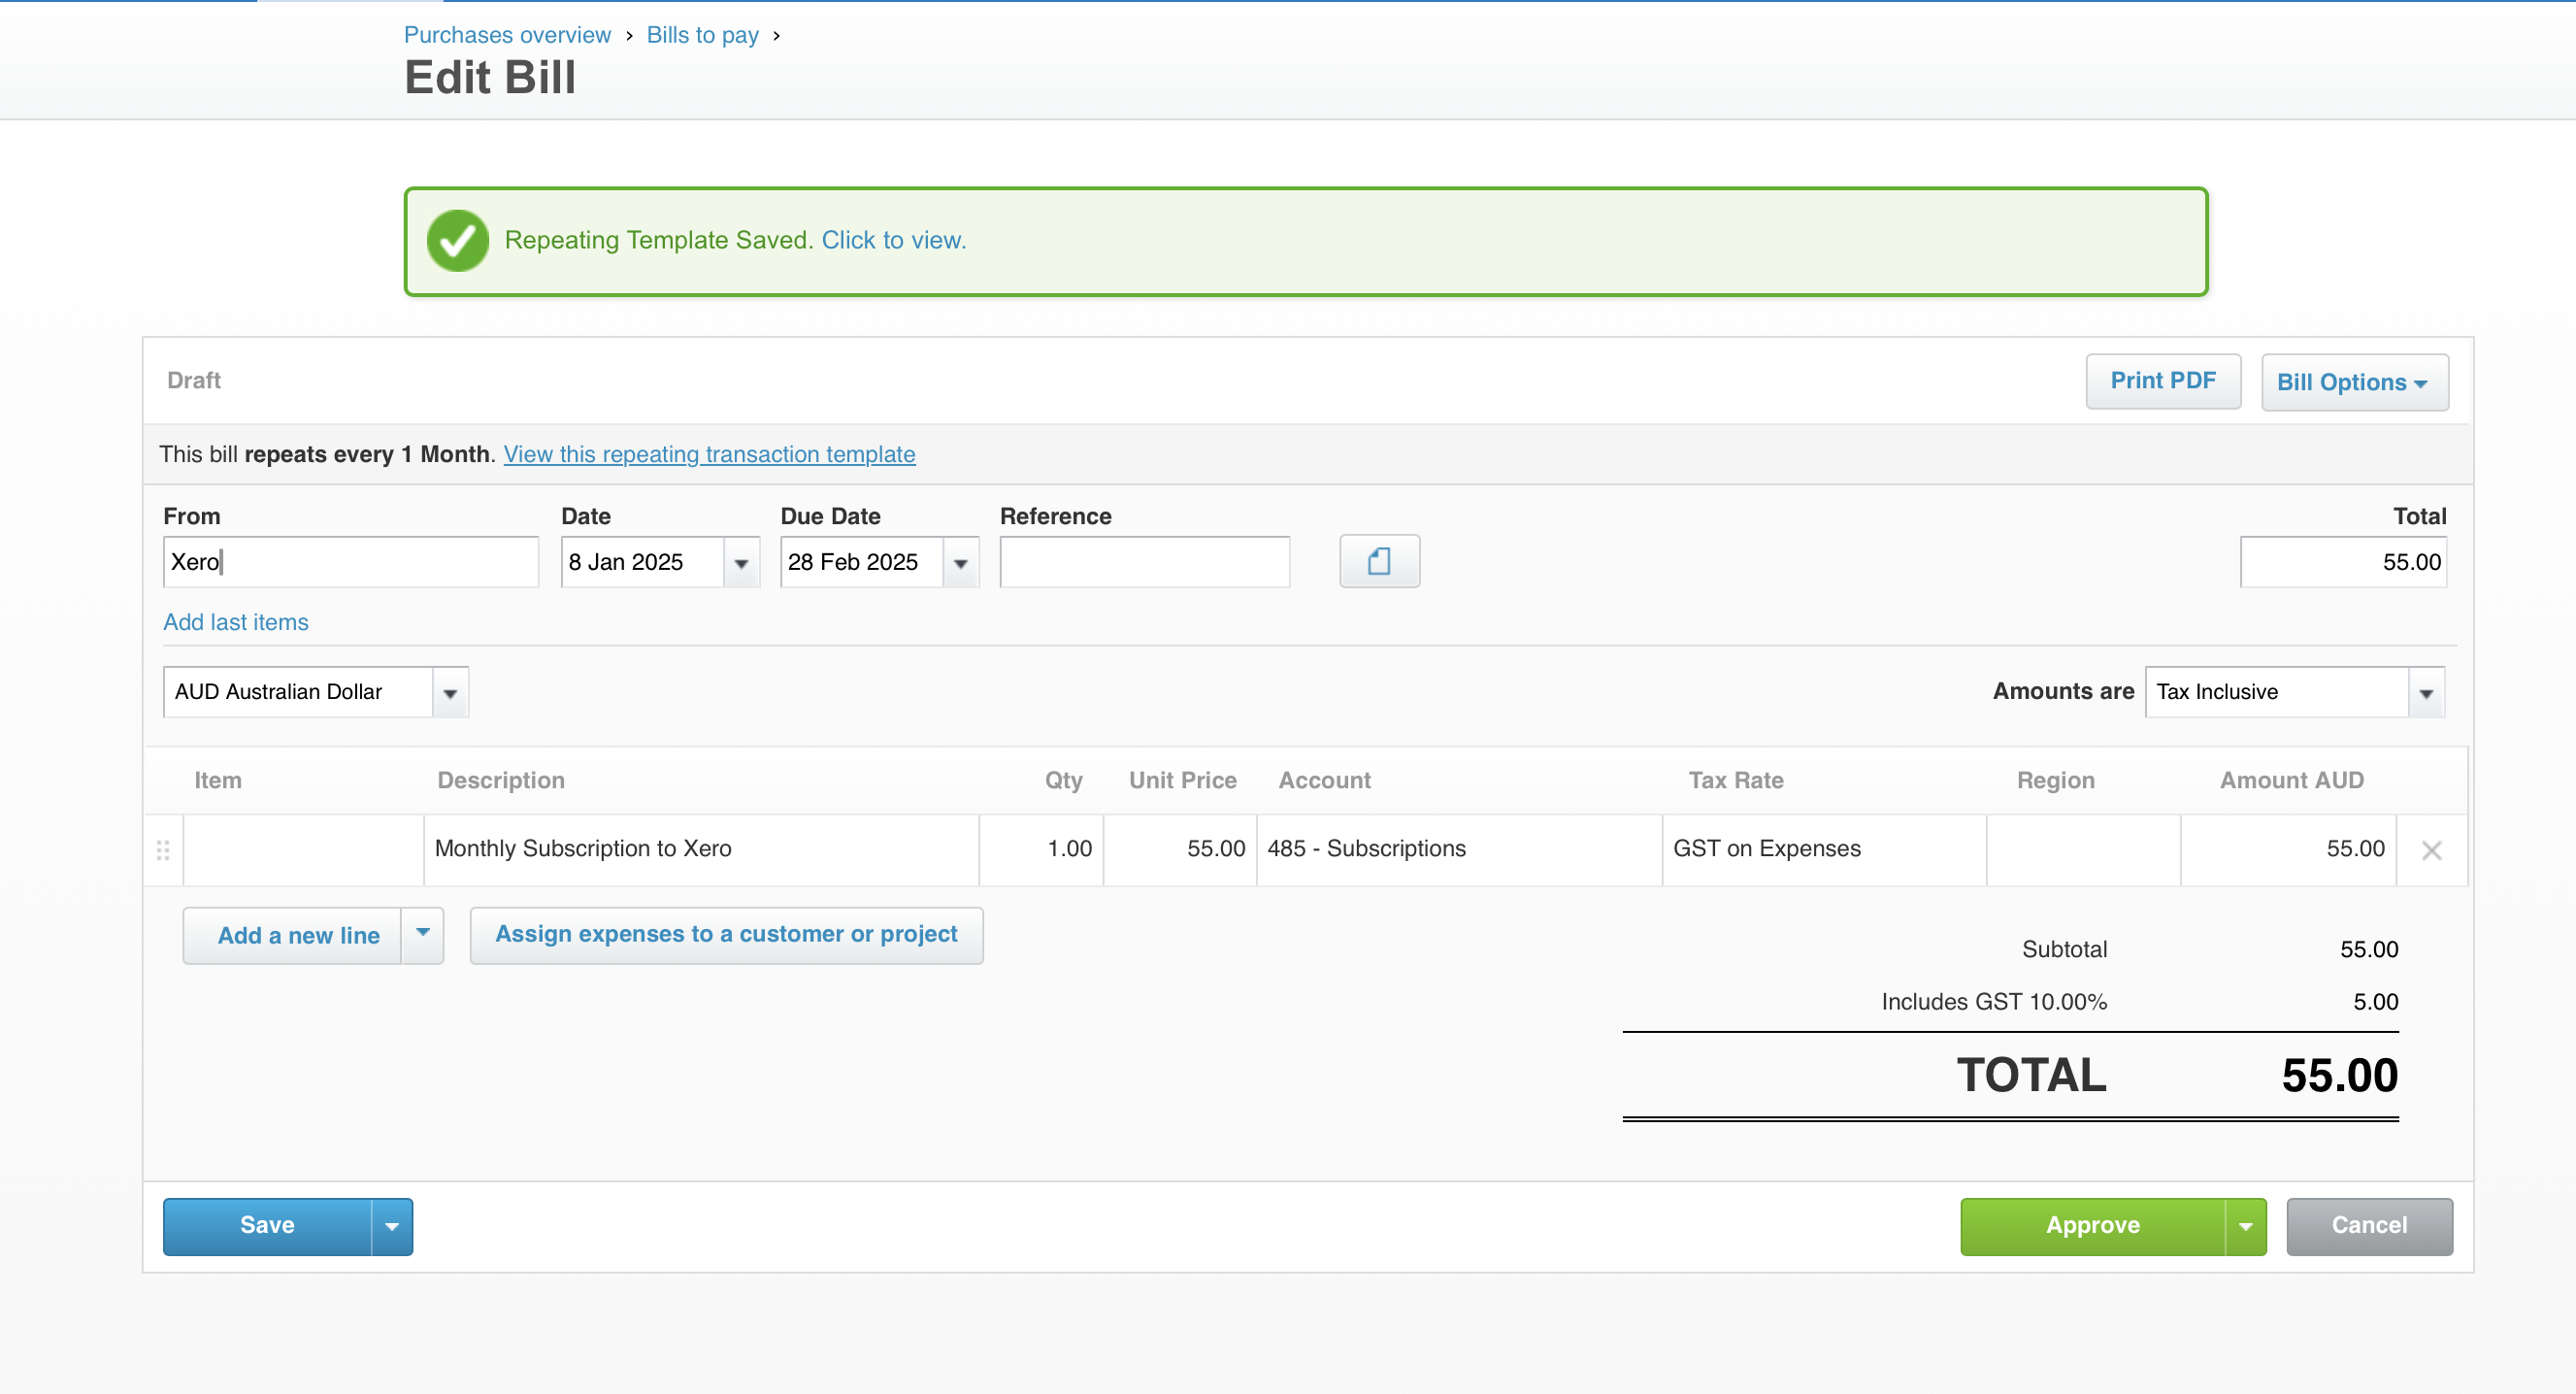View this repeating transaction template link

click(x=709, y=454)
